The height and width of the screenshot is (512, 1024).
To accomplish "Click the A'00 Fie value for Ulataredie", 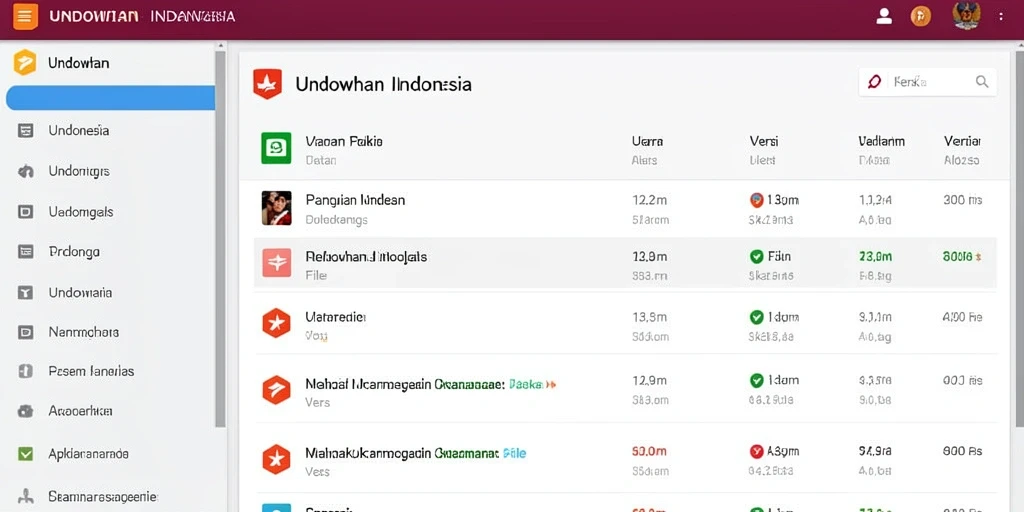I will (x=962, y=317).
